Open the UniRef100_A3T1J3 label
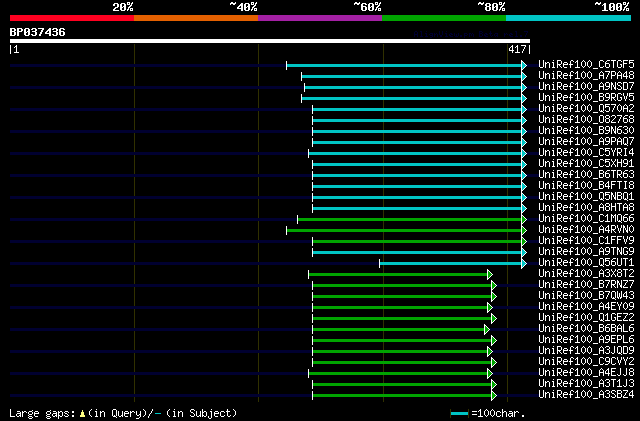Viewport: 640px width, 421px height. click(586, 384)
